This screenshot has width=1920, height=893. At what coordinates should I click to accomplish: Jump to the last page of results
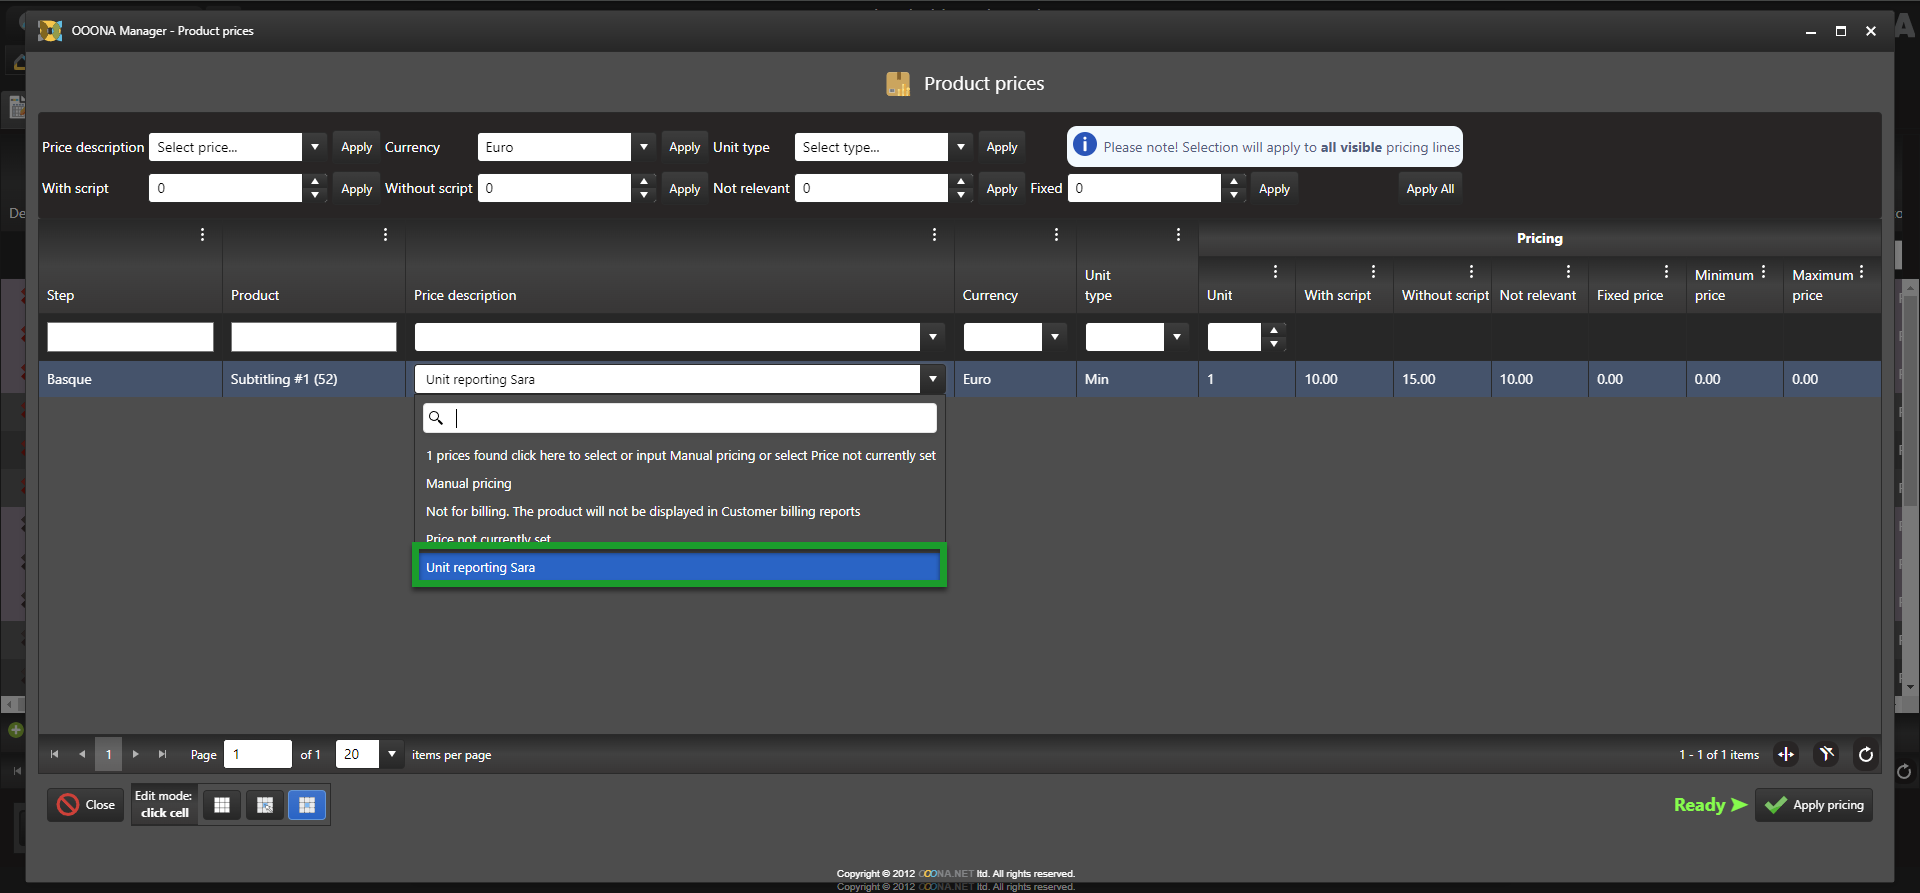162,755
